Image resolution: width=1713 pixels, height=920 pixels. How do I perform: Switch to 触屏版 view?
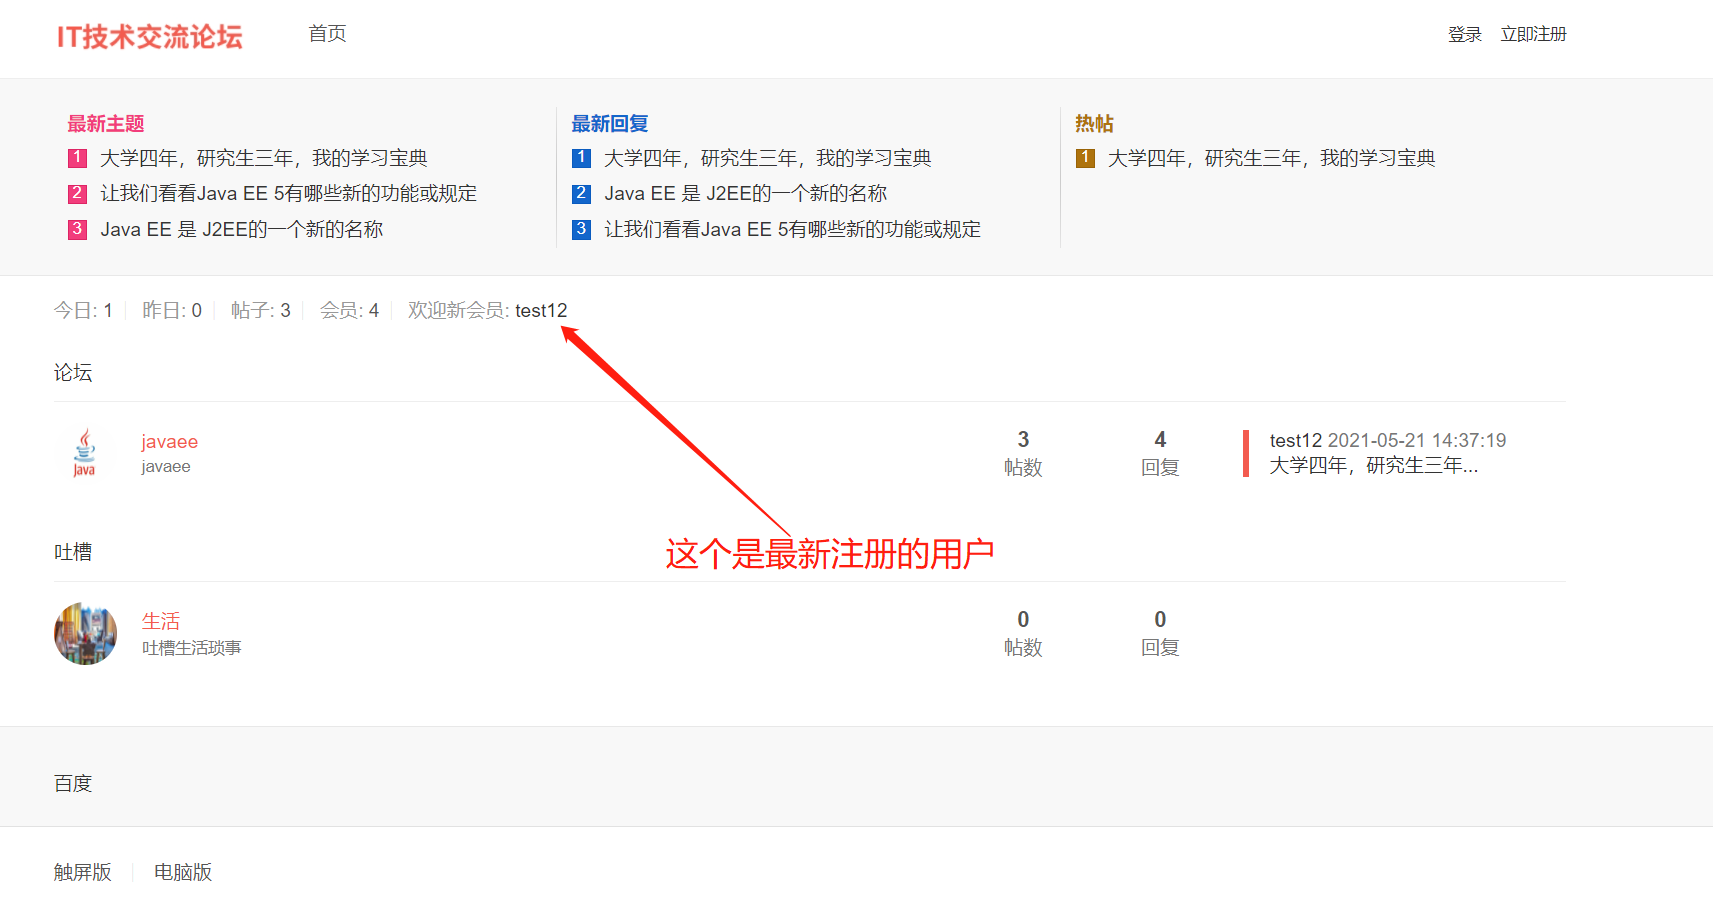click(x=83, y=872)
